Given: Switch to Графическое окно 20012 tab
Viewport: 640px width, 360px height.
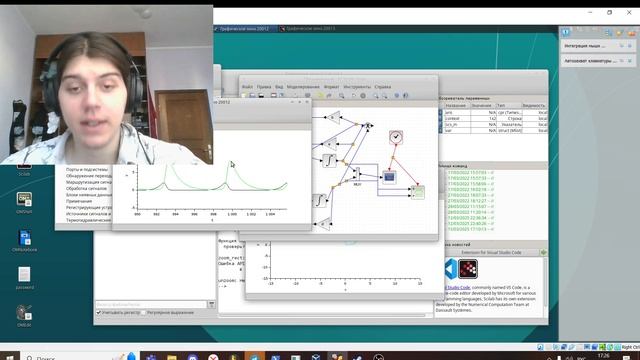Looking at the screenshot, I should [245, 29].
